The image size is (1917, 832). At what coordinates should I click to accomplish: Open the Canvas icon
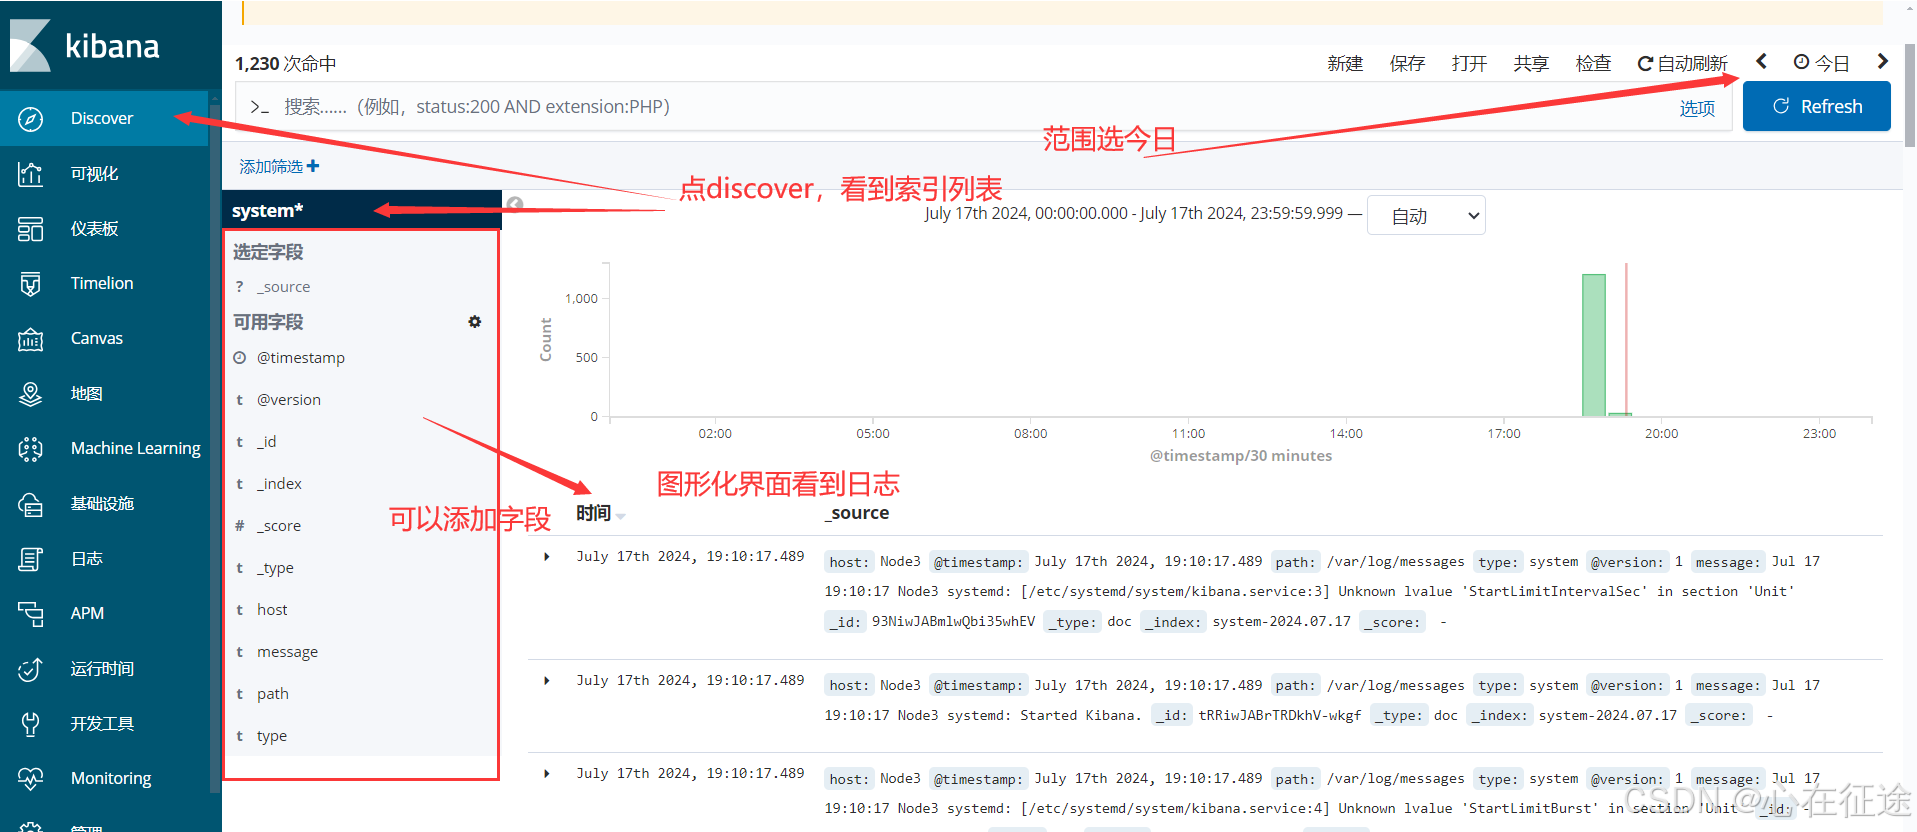31,339
